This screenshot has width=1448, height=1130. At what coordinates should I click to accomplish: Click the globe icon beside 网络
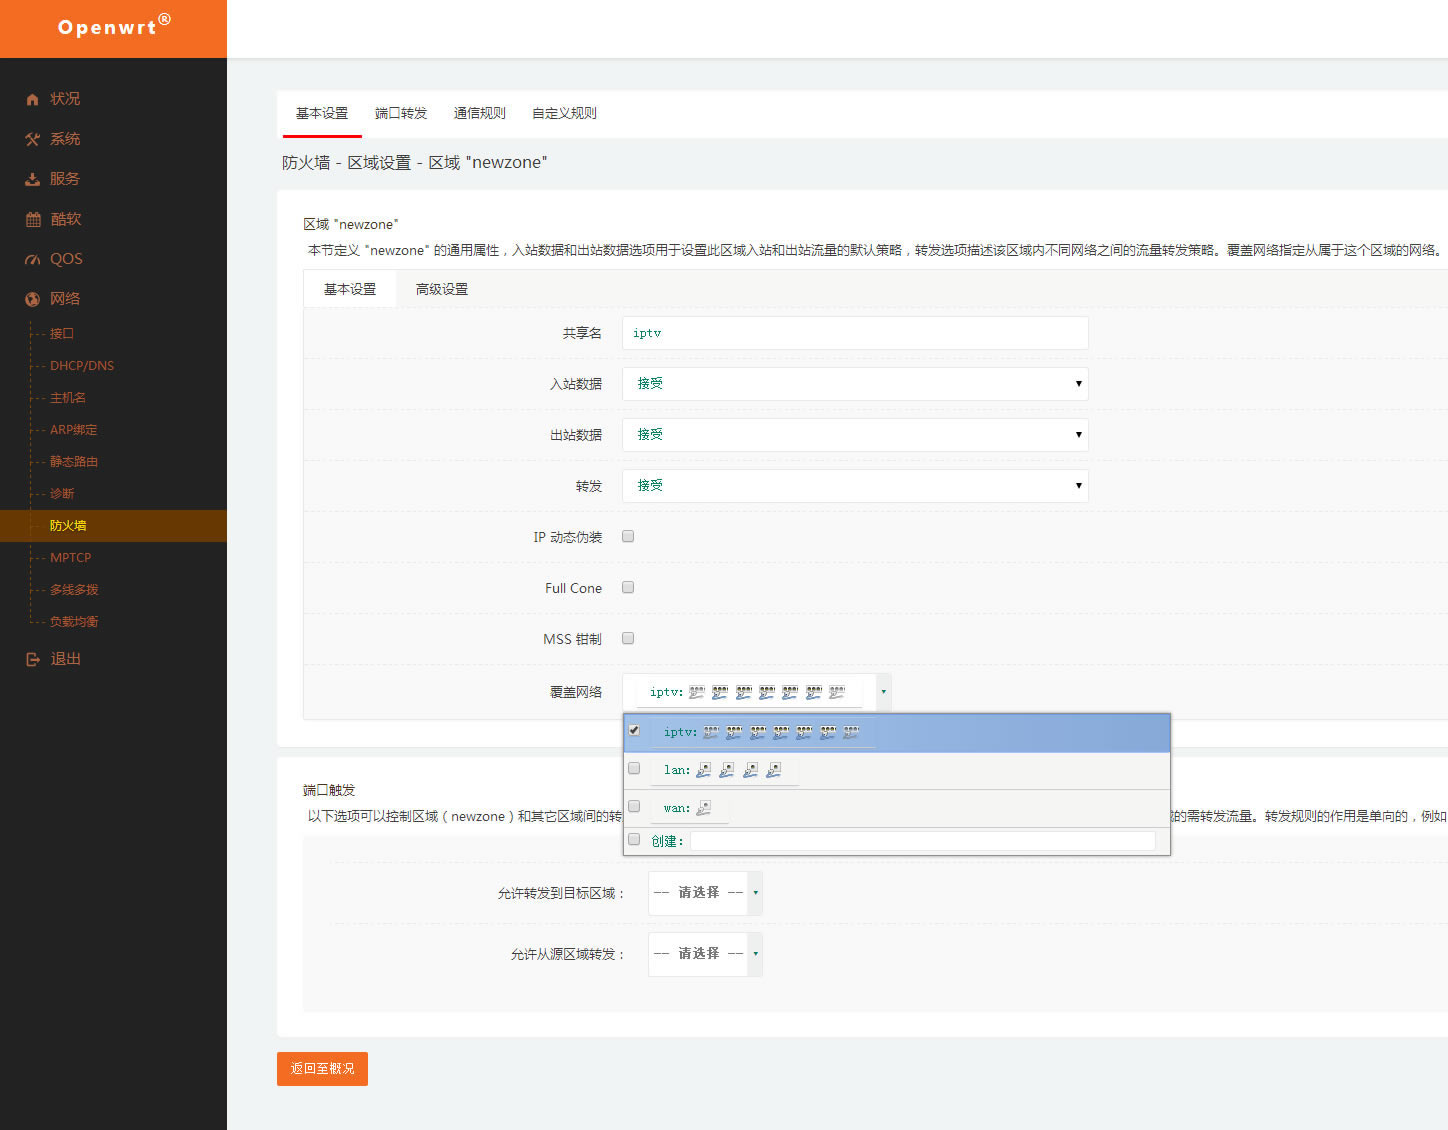click(x=32, y=299)
